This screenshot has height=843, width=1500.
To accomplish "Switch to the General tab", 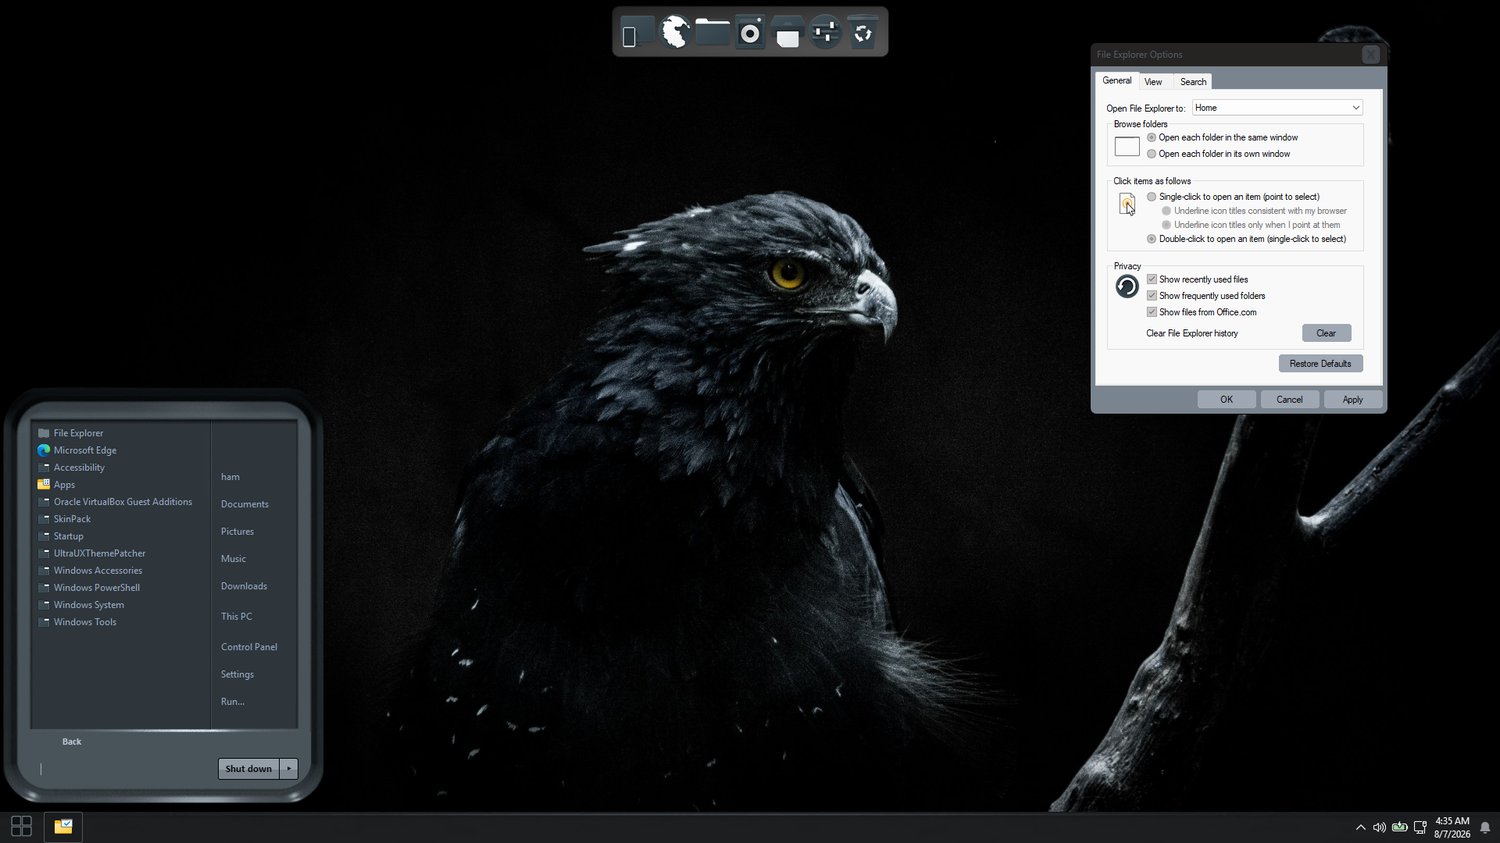I will point(1117,81).
